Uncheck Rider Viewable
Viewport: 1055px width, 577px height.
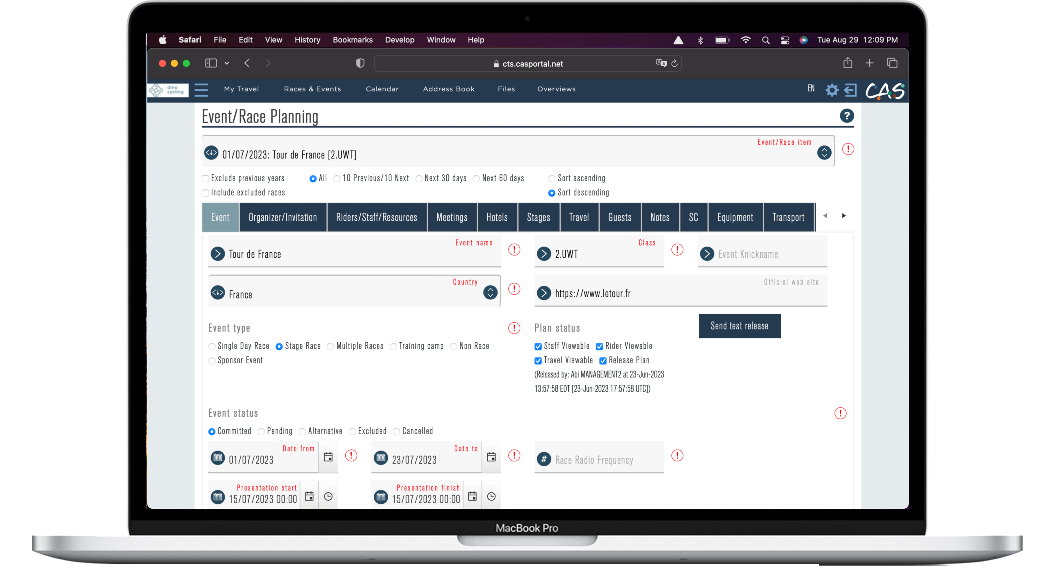click(x=599, y=346)
